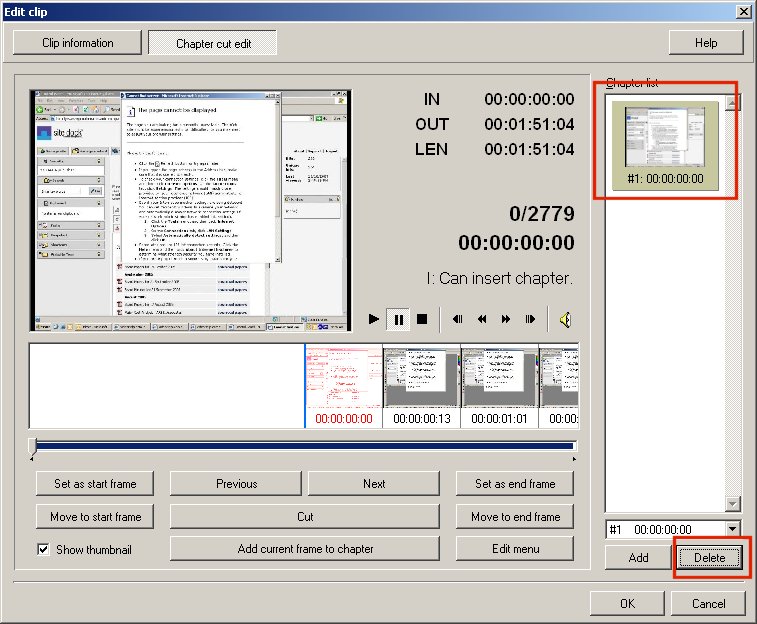Click chapter list scrollbar down arrow
This screenshot has height=624, width=757.
point(733,504)
